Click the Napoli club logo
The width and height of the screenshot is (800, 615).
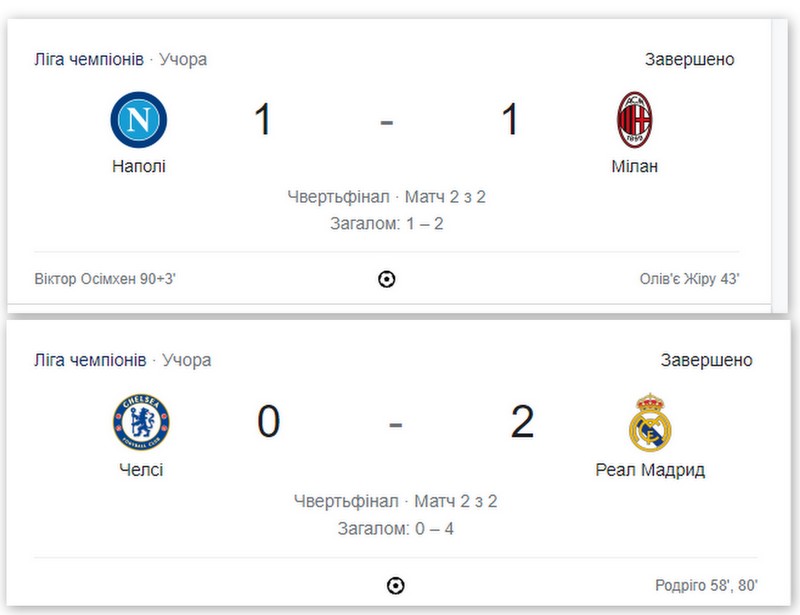(138, 120)
